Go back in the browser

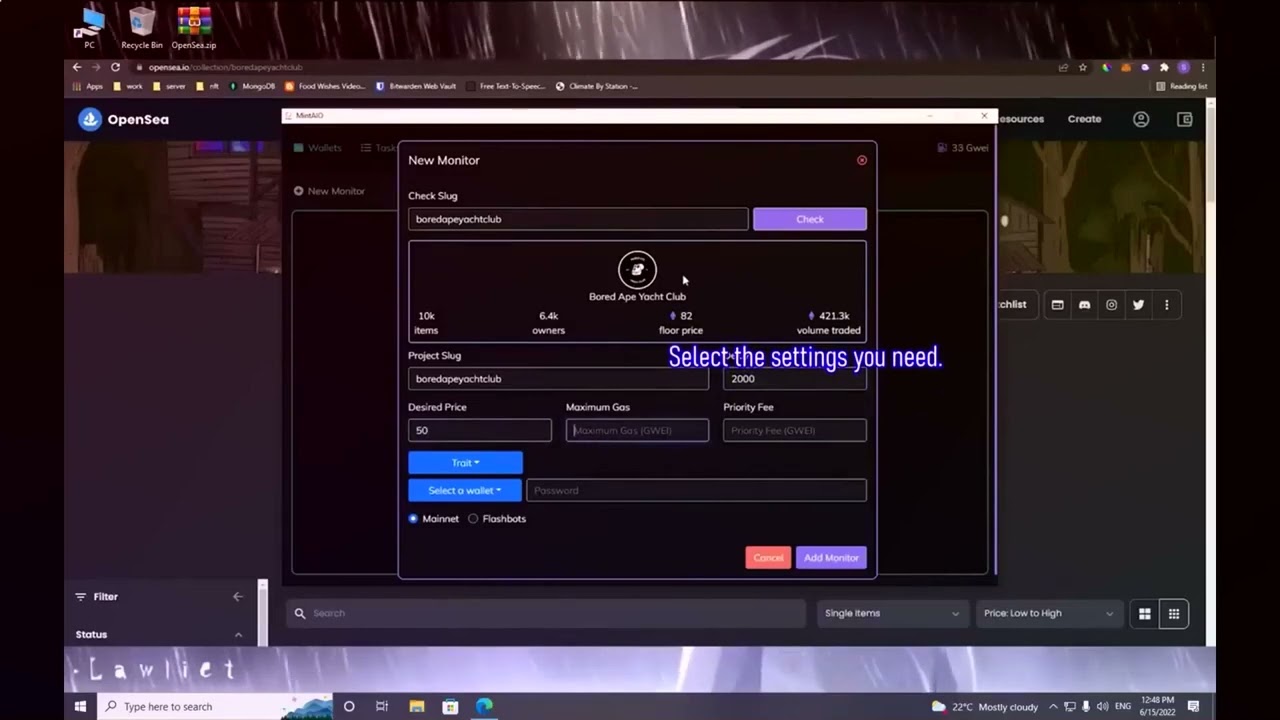[x=77, y=67]
